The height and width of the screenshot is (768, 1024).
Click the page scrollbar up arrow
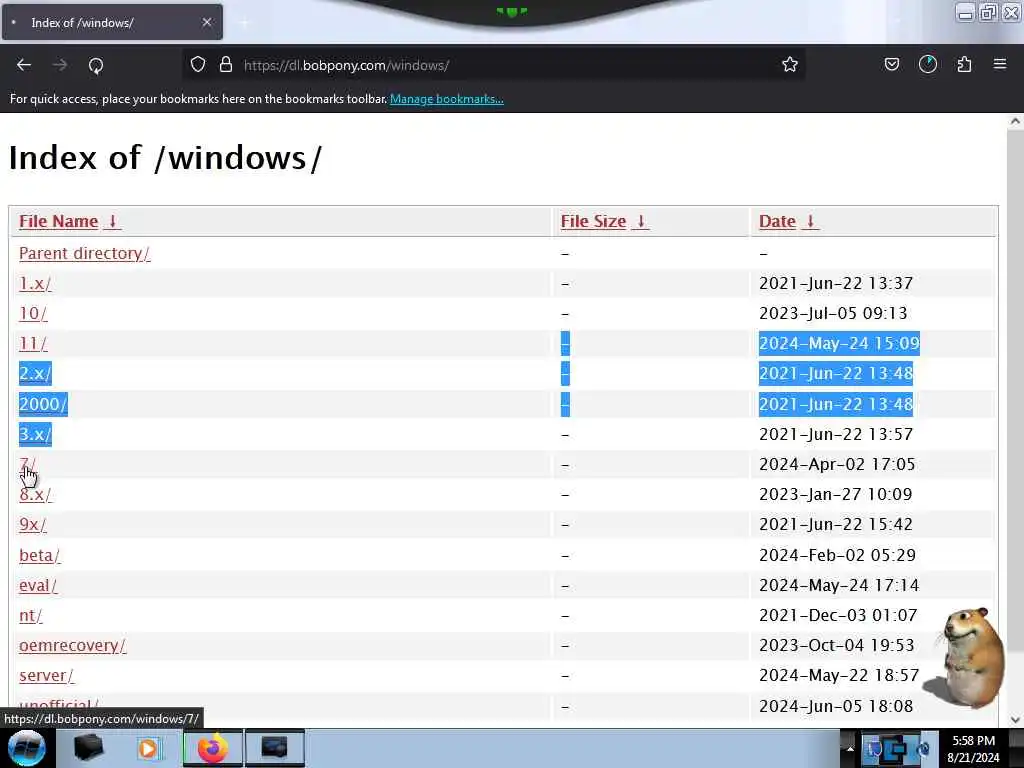1015,121
